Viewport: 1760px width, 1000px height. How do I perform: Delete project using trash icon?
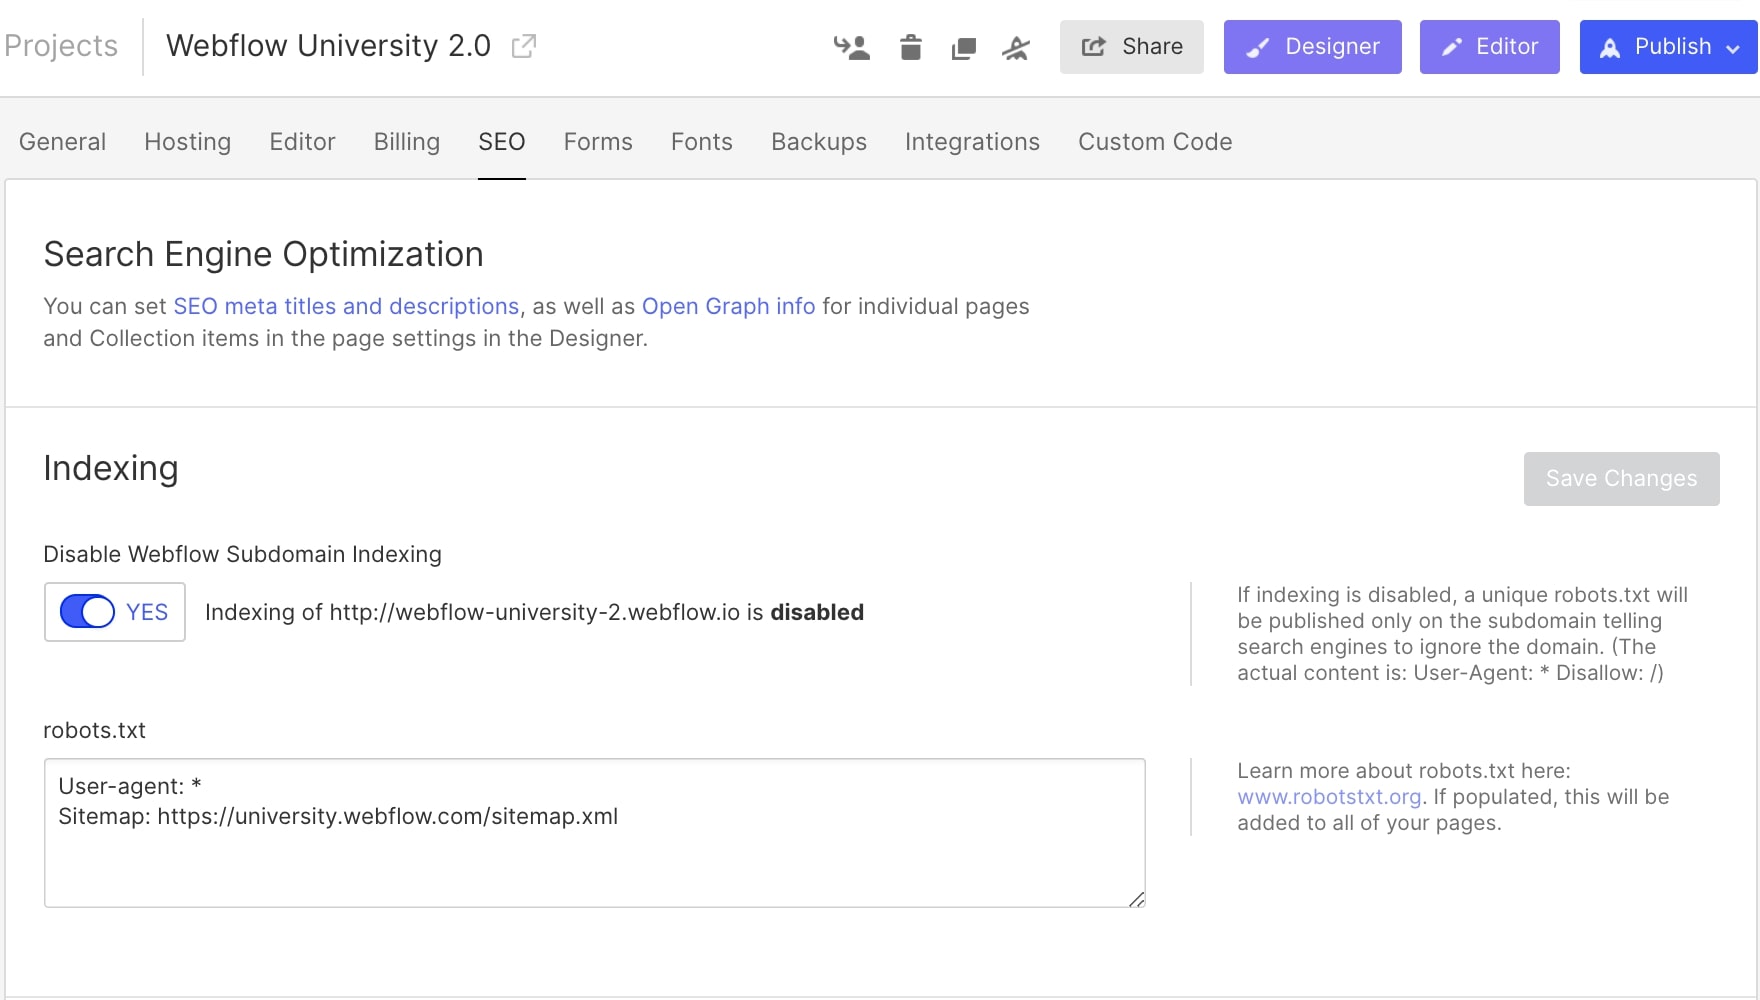tap(910, 47)
